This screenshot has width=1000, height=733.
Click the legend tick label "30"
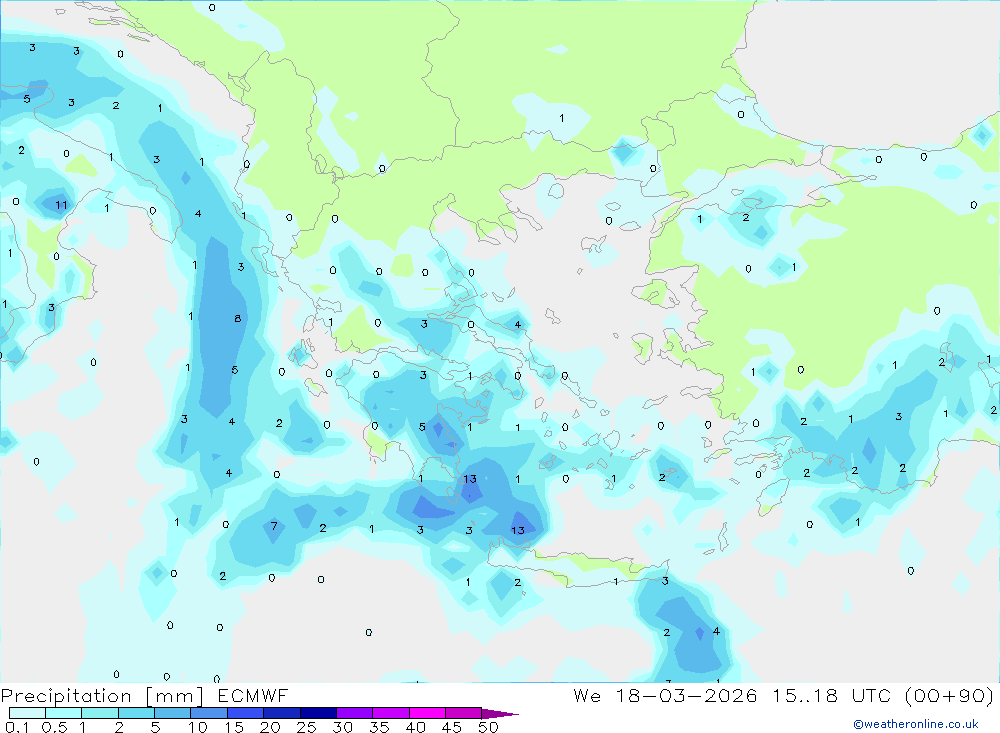(x=343, y=727)
